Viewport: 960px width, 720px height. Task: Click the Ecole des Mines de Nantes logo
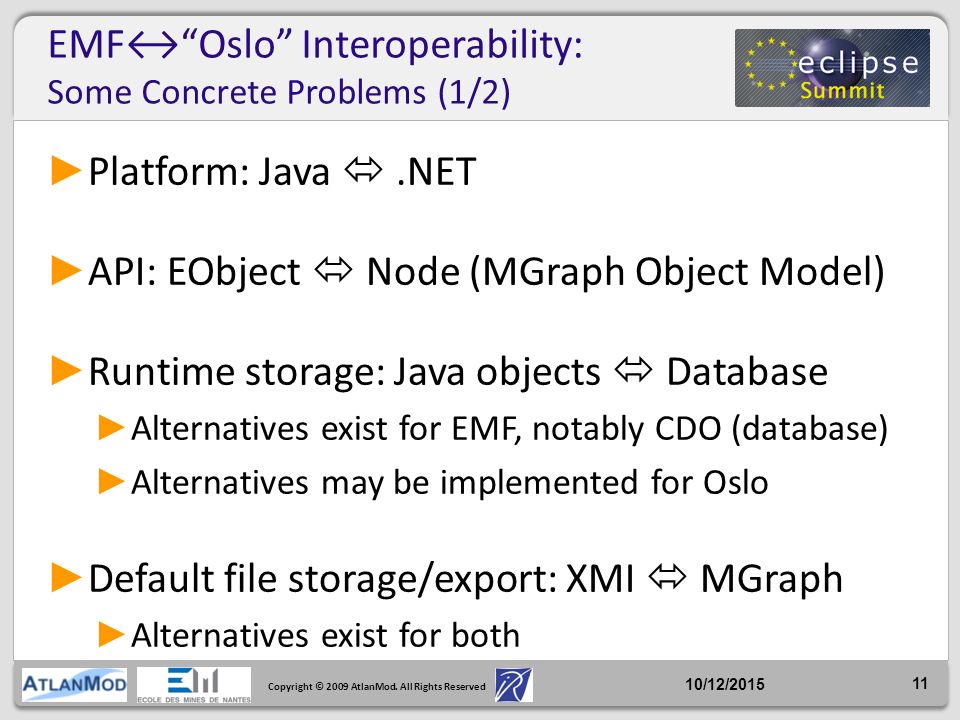193,685
